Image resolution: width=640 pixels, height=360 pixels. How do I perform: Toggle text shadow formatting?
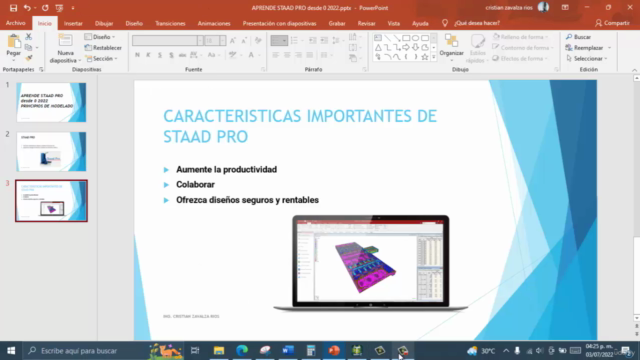click(171, 55)
